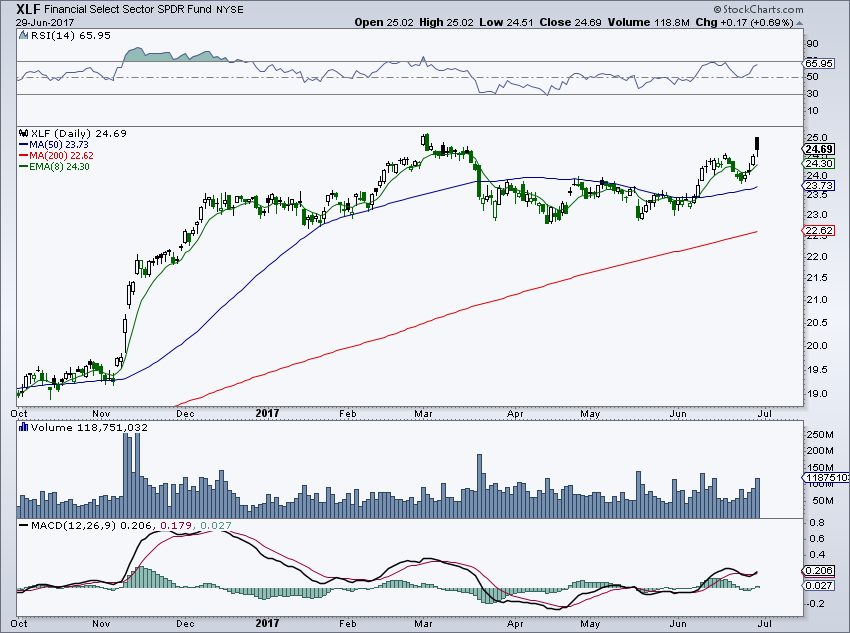Click the most recent volume bar
This screenshot has width=850, height=633.
tap(757, 498)
